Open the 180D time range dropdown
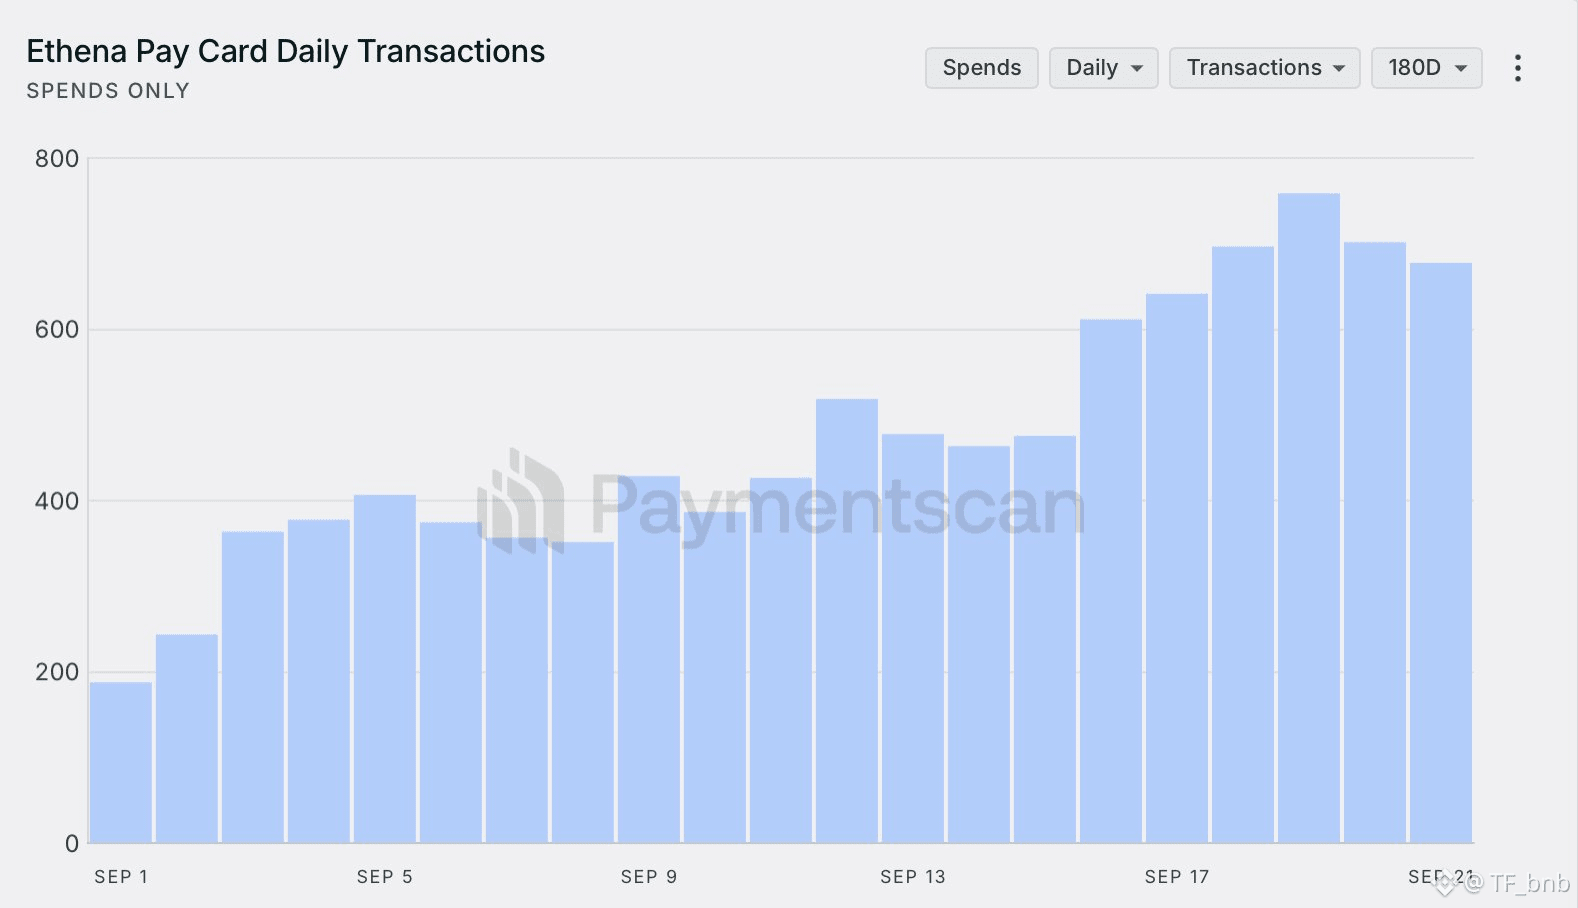 pyautogui.click(x=1427, y=68)
